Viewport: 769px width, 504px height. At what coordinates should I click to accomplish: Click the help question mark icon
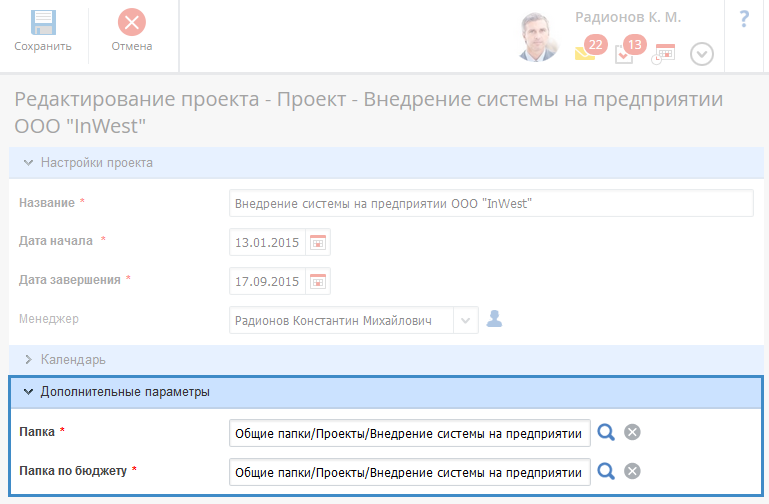pyautogui.click(x=744, y=20)
